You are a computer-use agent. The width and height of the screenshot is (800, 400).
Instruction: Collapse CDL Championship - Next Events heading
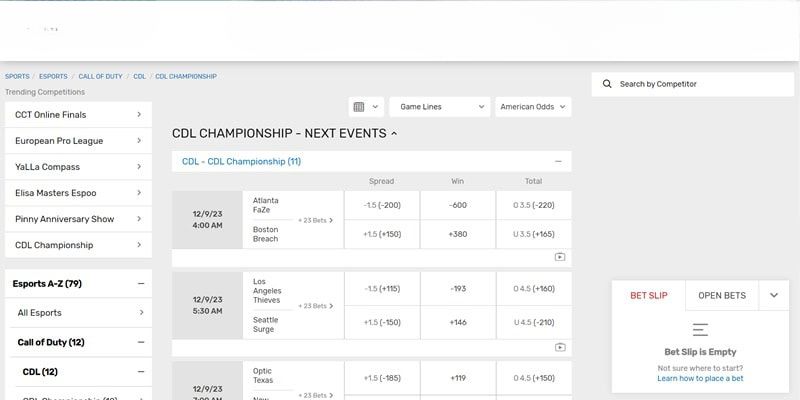coord(394,133)
